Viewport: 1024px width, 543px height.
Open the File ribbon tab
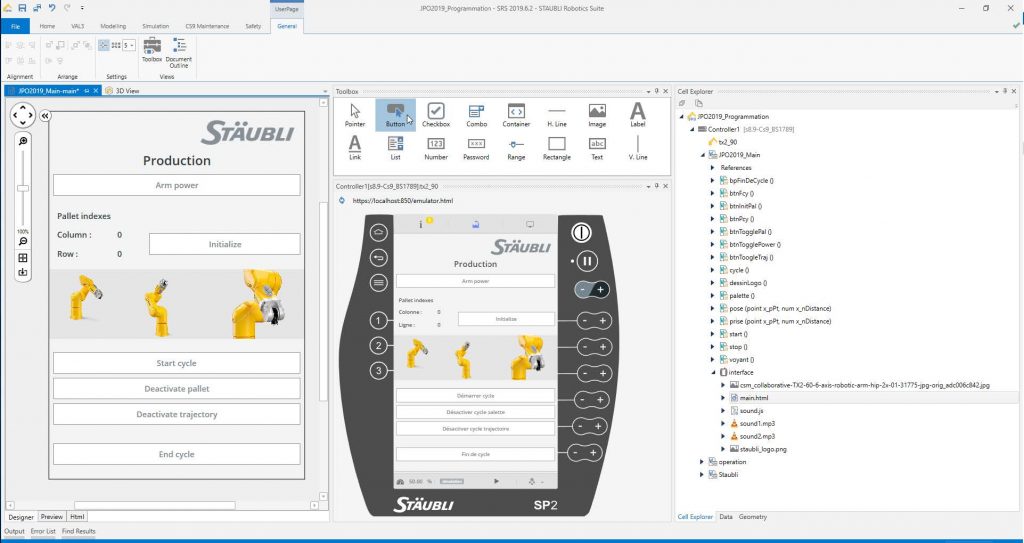[x=15, y=26]
